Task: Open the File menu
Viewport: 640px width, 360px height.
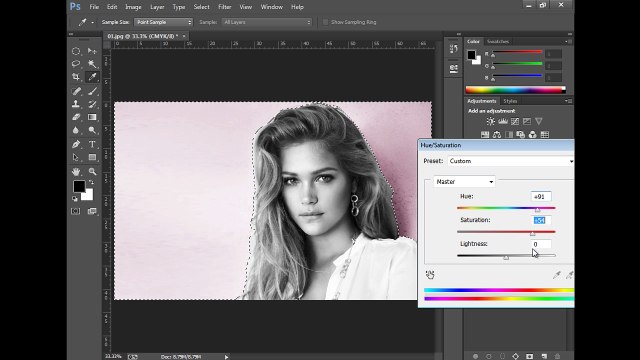Action: tap(94, 7)
